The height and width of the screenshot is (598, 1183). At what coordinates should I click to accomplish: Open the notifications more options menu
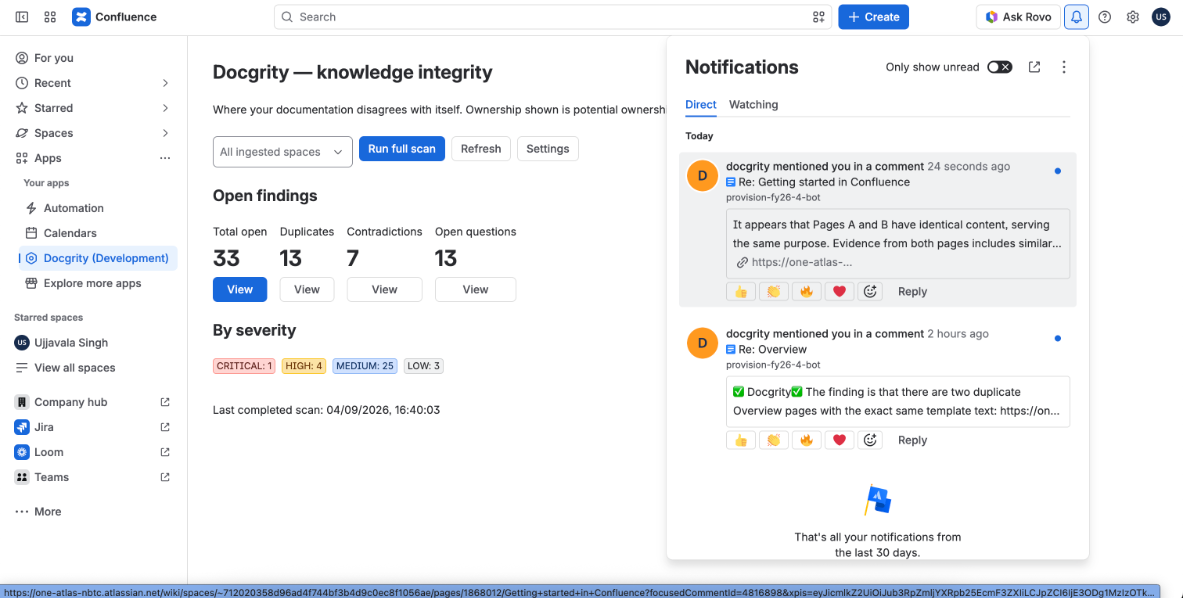1064,67
